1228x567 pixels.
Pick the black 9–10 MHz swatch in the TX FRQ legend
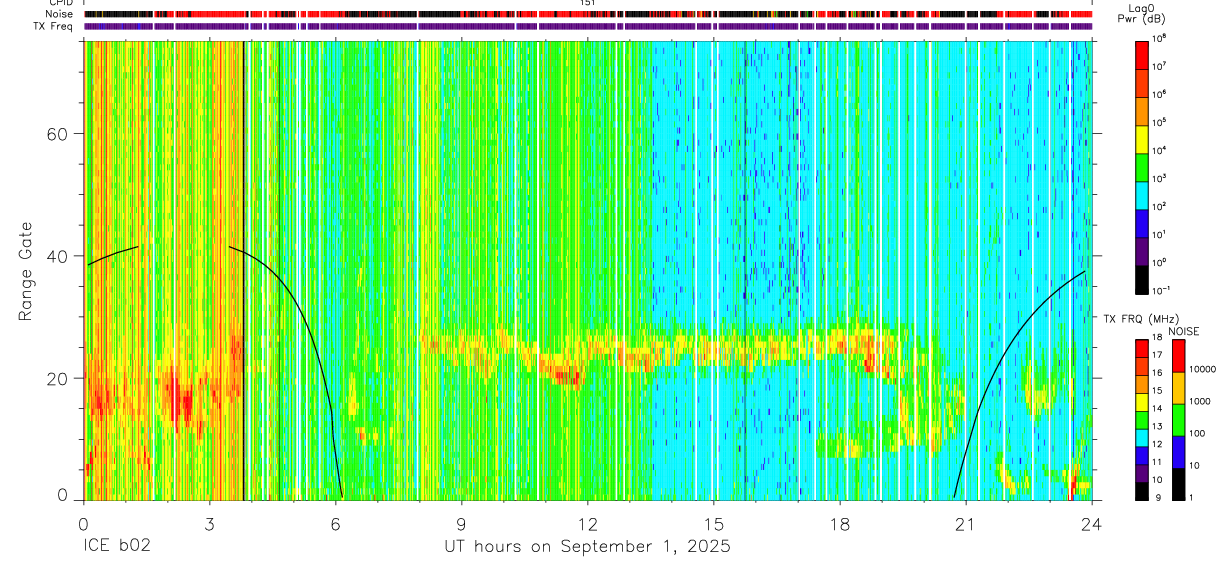pos(1142,491)
